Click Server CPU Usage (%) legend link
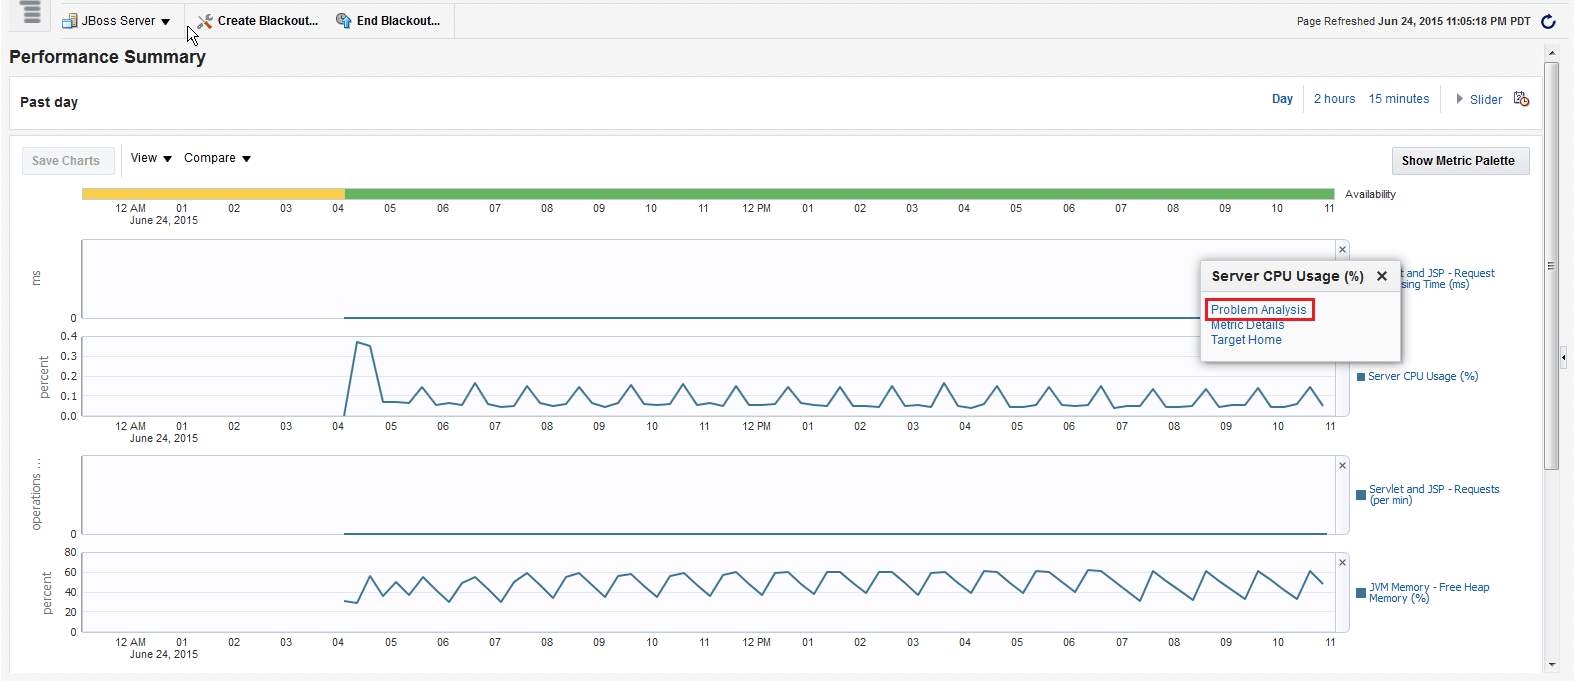The image size is (1574, 681). 1422,376
